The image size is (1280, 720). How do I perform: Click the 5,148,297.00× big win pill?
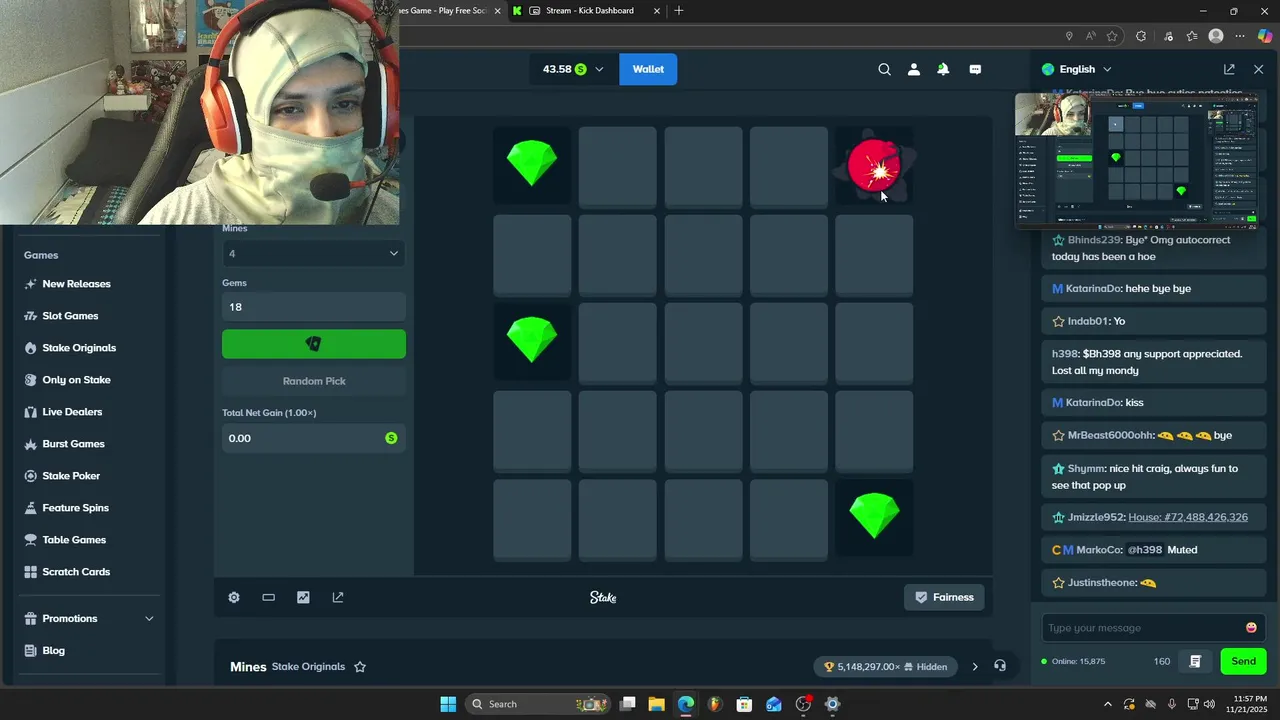(x=886, y=667)
